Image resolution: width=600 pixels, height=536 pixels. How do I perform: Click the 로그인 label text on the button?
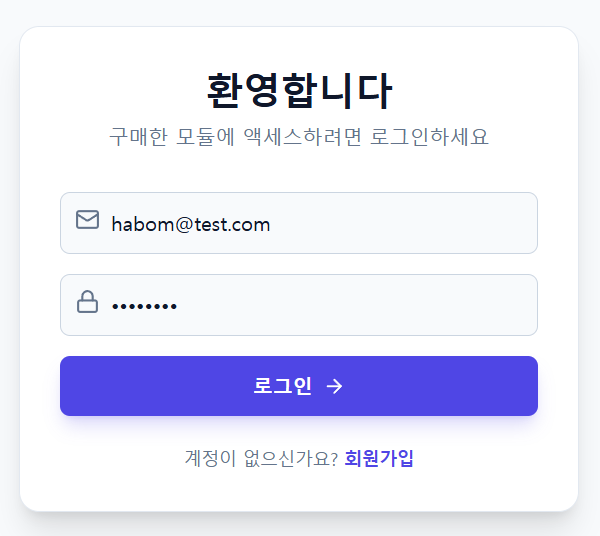[283, 386]
